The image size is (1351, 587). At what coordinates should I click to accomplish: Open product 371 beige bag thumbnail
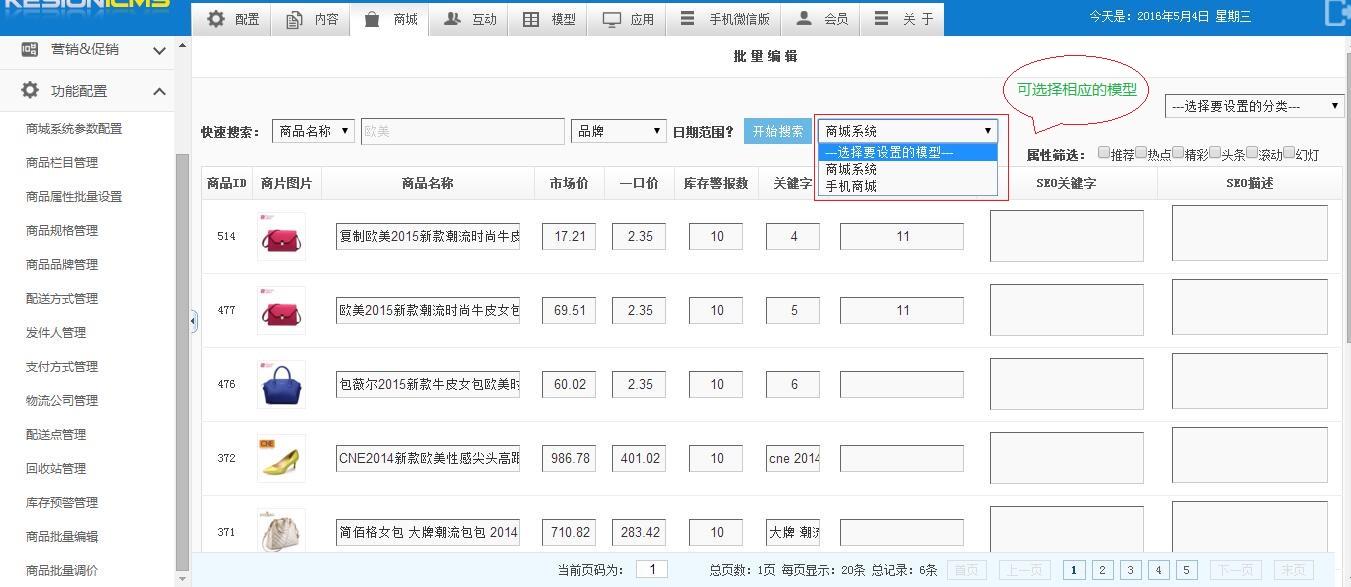pos(281,532)
